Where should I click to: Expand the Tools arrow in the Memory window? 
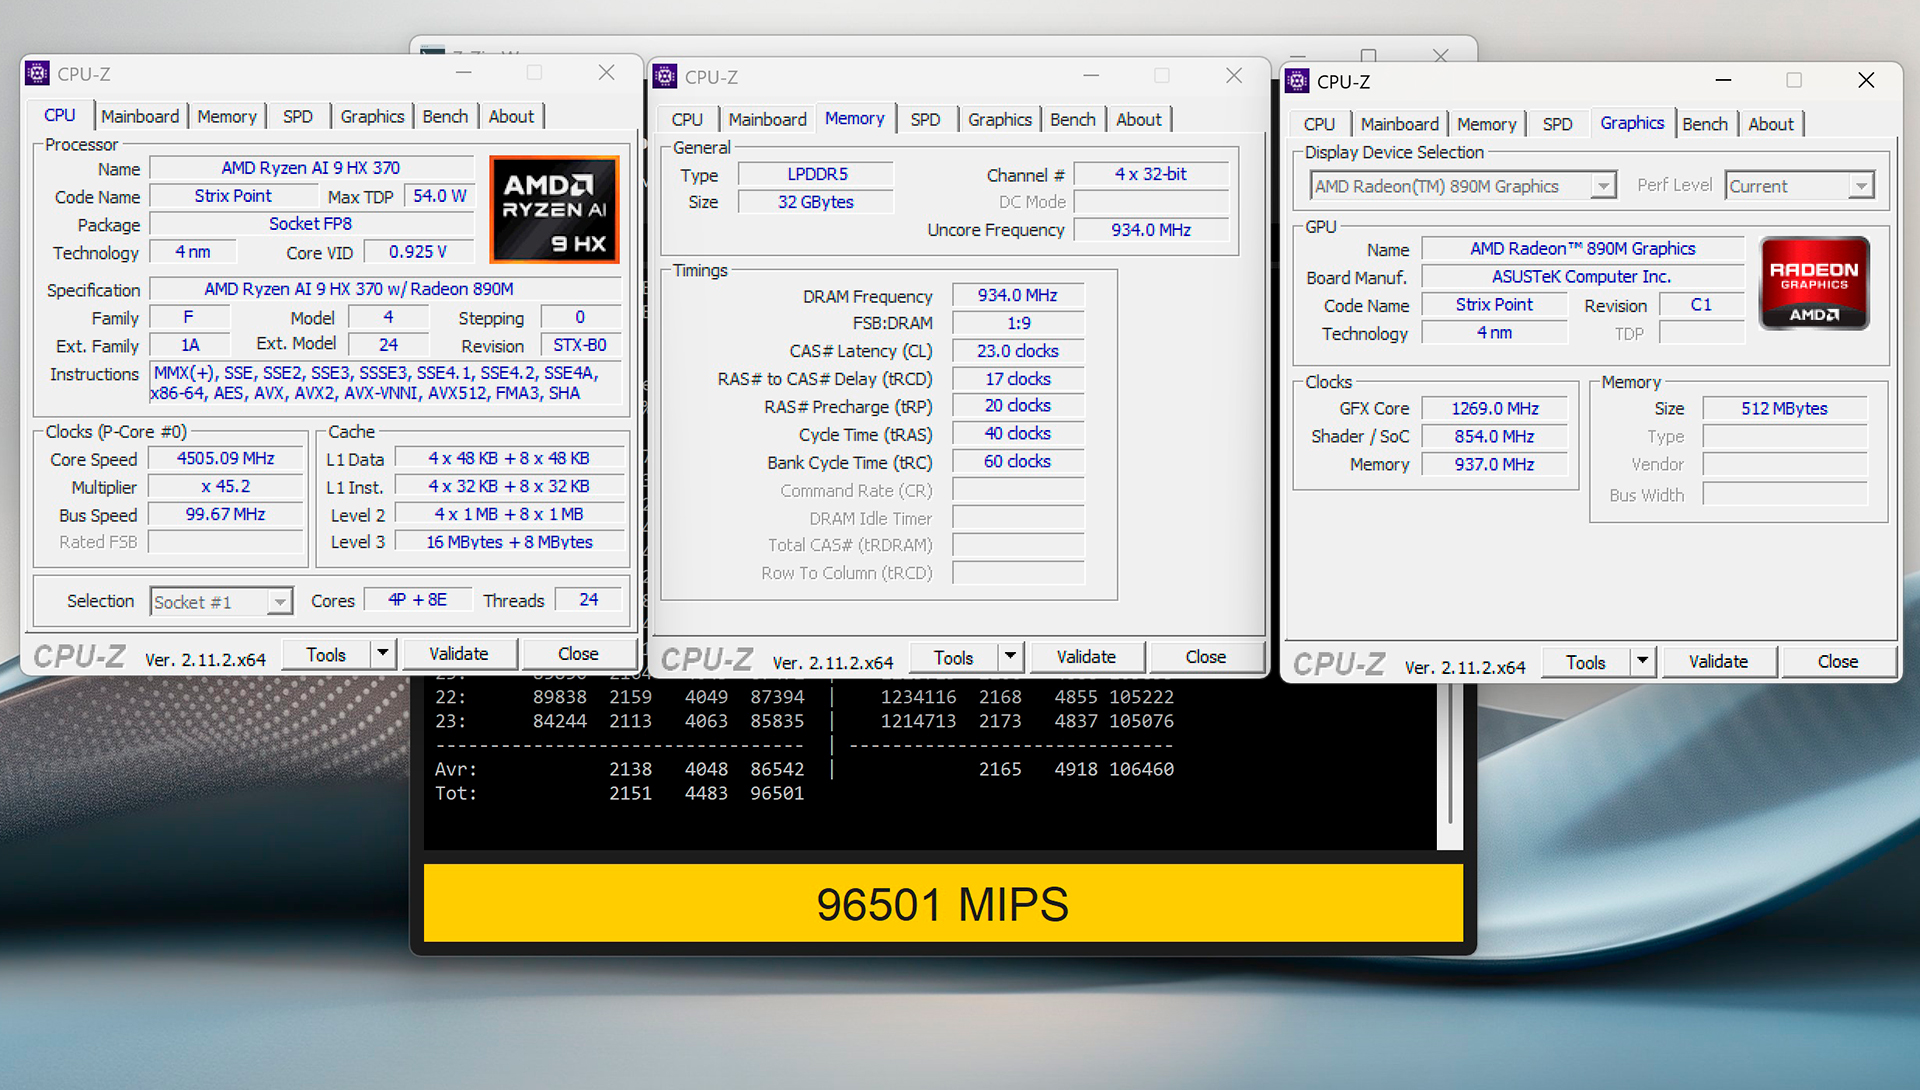pos(1011,657)
